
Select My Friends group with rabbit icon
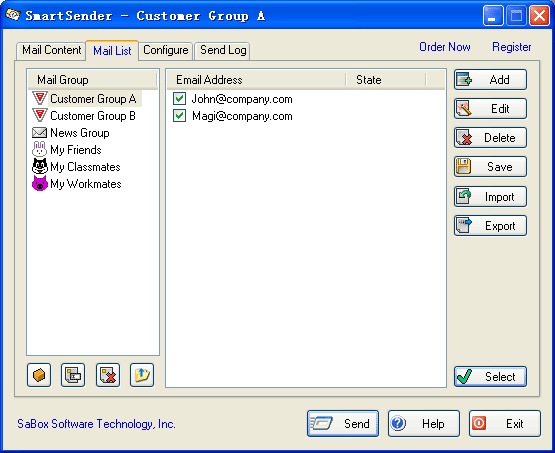67,150
